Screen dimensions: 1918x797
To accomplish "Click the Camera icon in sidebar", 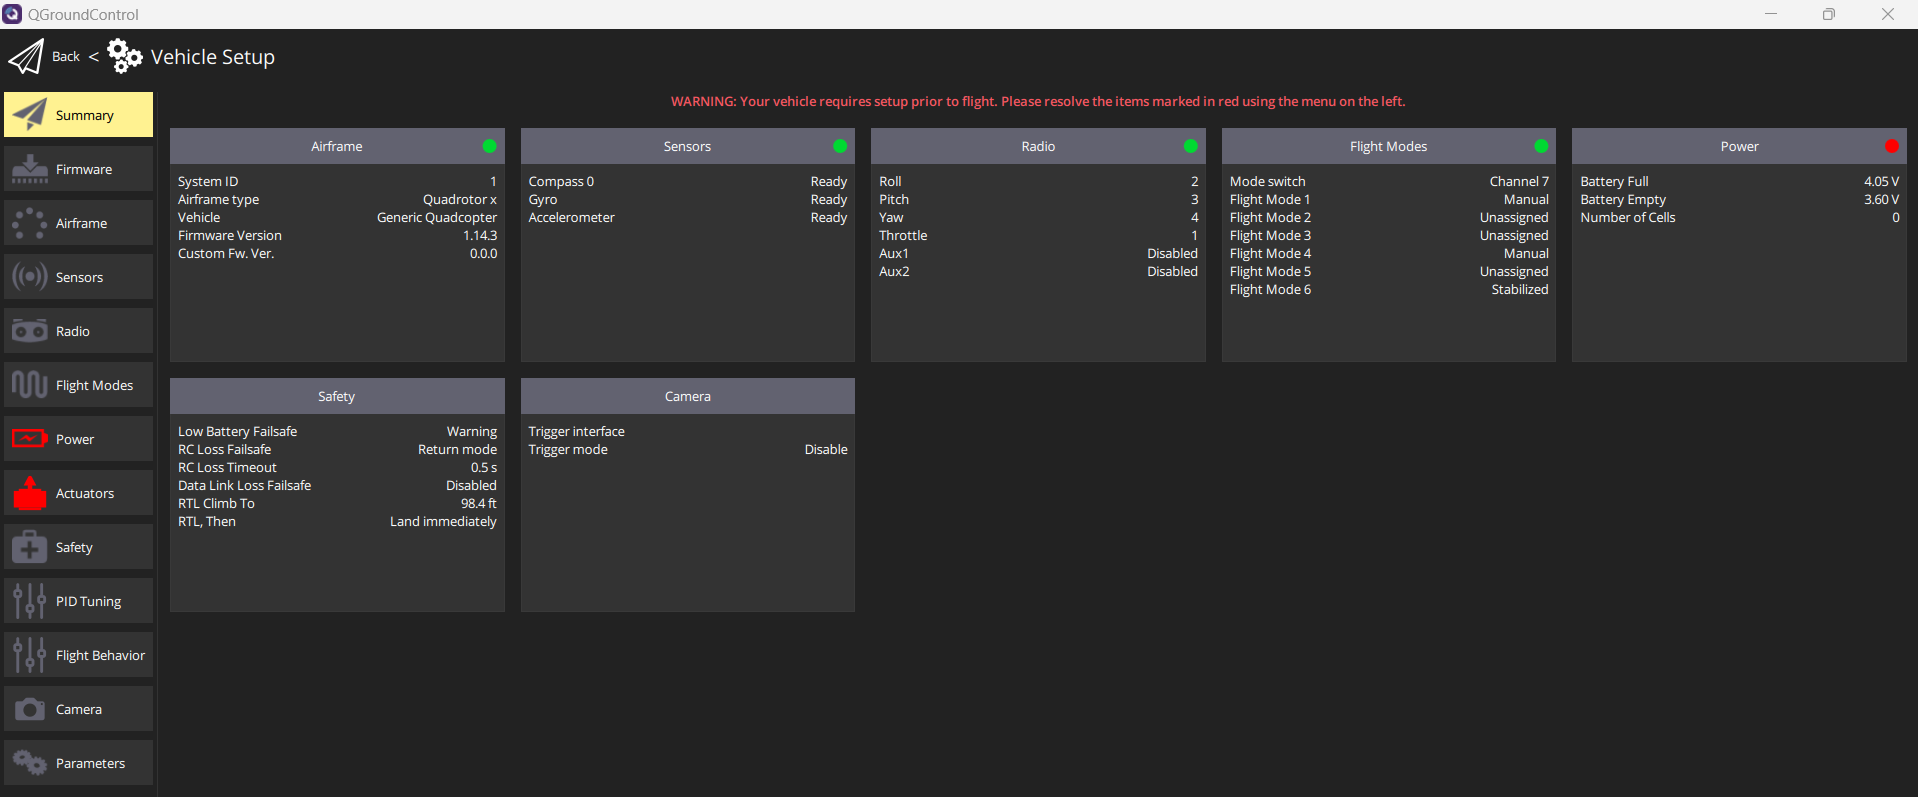I will click(30, 709).
